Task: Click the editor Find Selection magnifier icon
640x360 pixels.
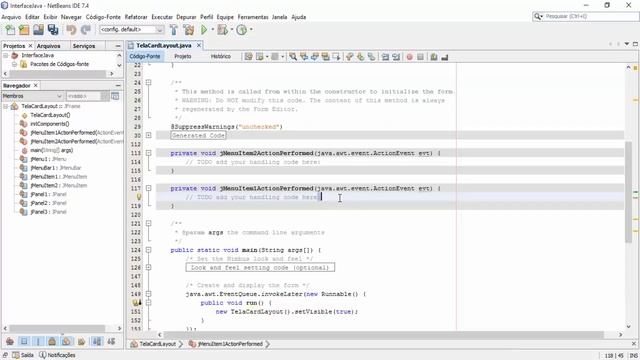Action: (x=293, y=57)
